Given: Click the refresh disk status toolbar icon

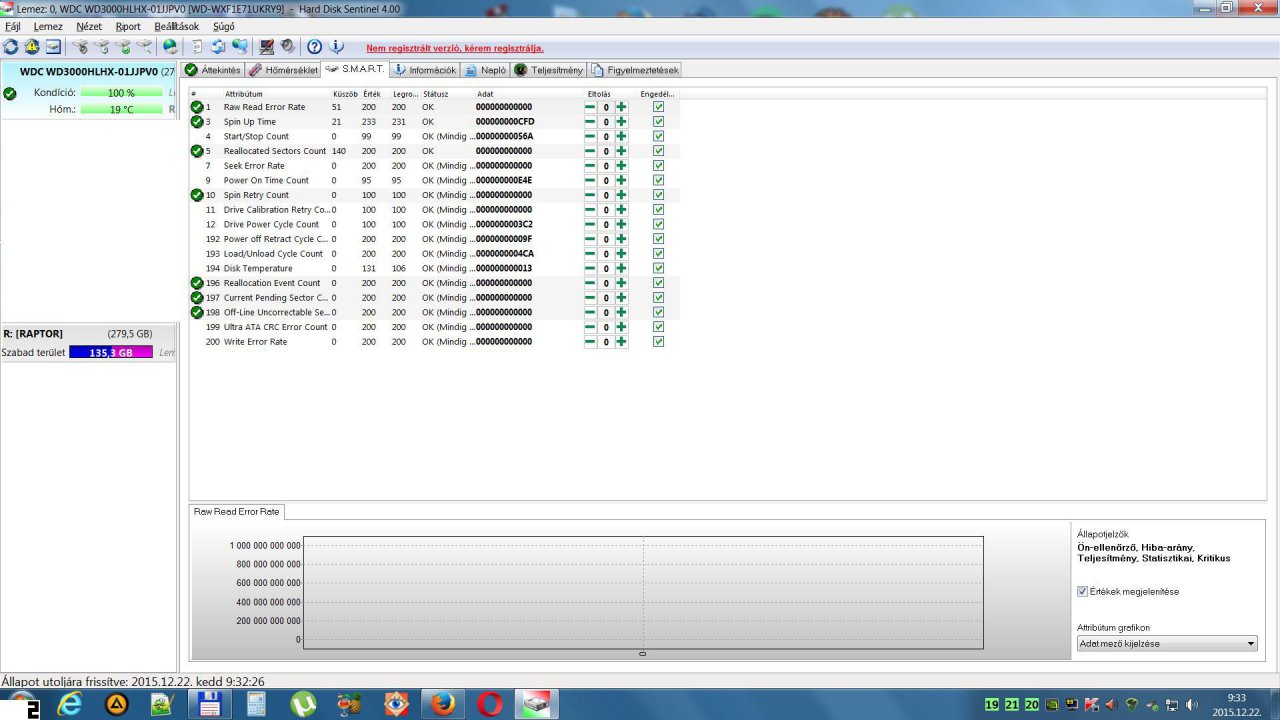Looking at the screenshot, I should tap(10, 47).
